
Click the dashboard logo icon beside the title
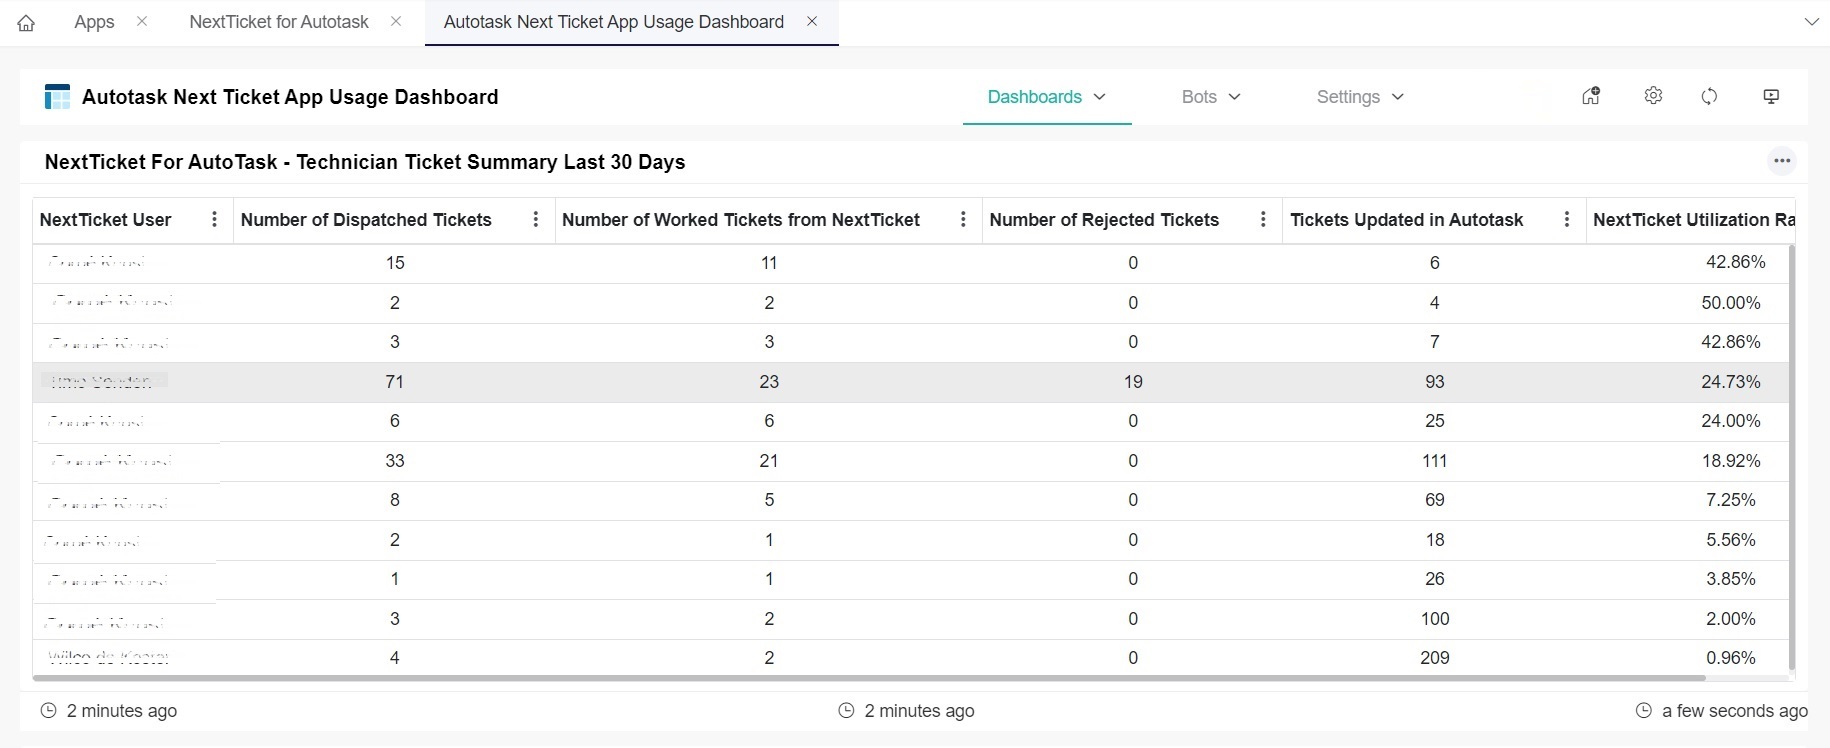[57, 97]
